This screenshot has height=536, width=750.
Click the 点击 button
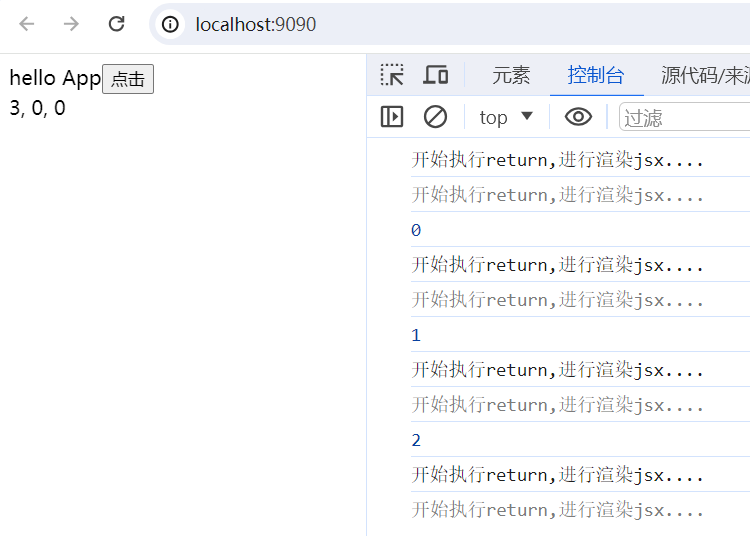pos(128,79)
